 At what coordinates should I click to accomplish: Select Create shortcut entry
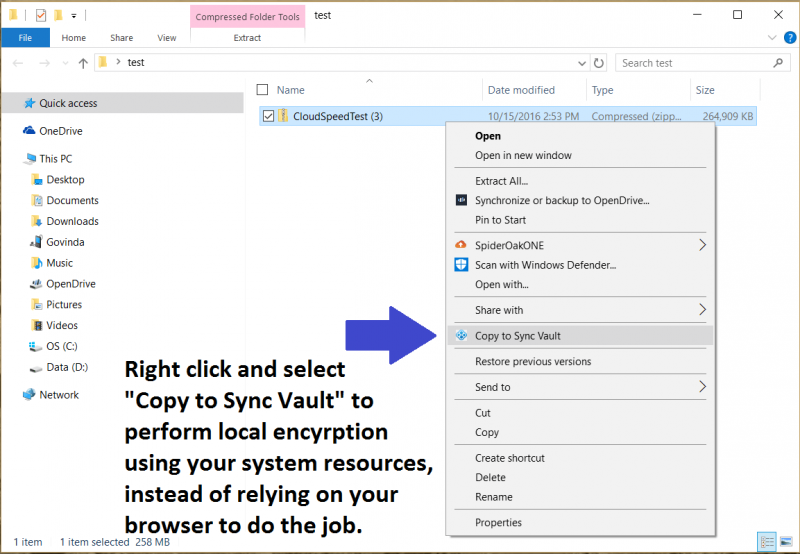pos(580,458)
